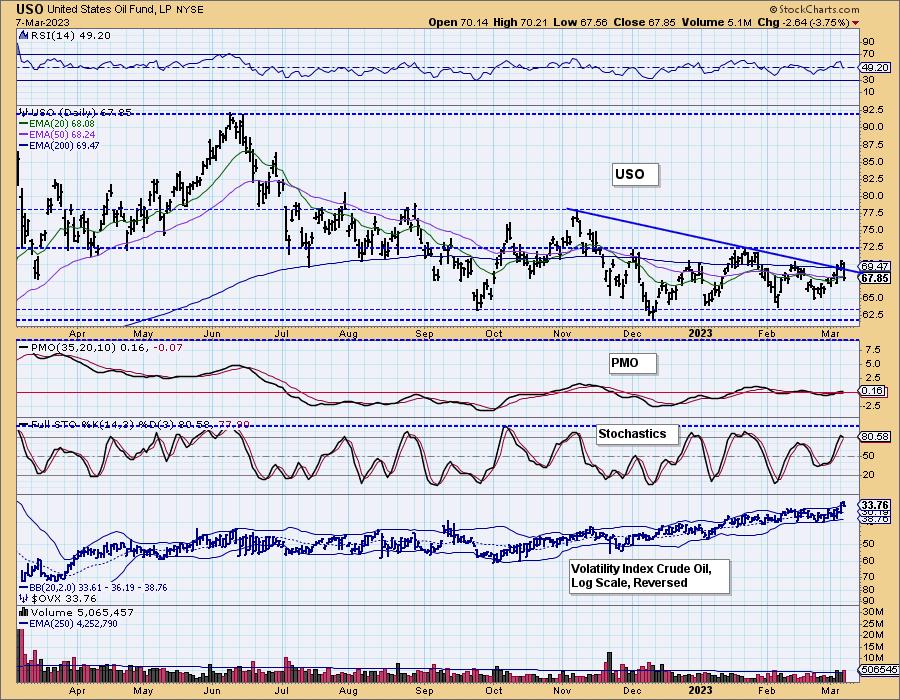Select the Low 67.56 value
The height and width of the screenshot is (700, 900).
point(580,22)
